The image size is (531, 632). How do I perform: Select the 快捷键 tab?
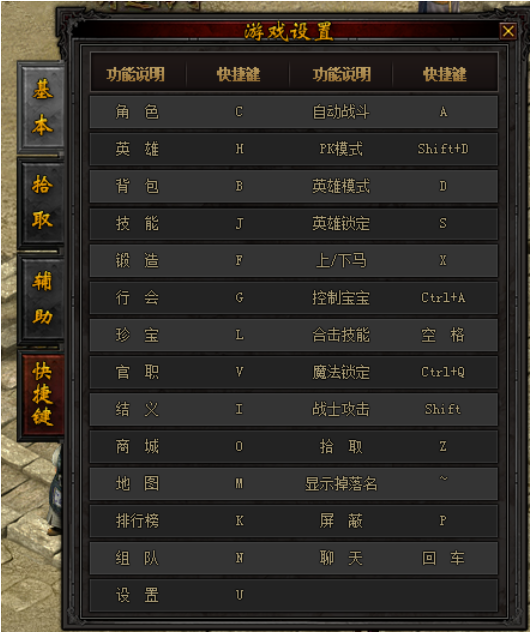click(42, 394)
